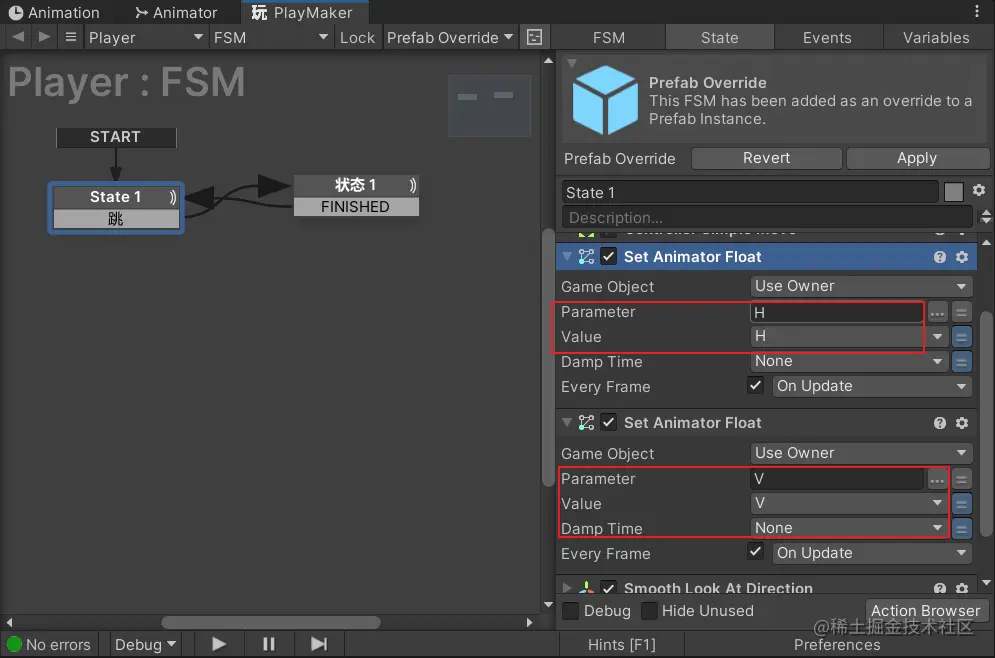Viewport: 995px width, 658px height.
Task: Disable the second Set Animator Float action
Action: point(609,423)
